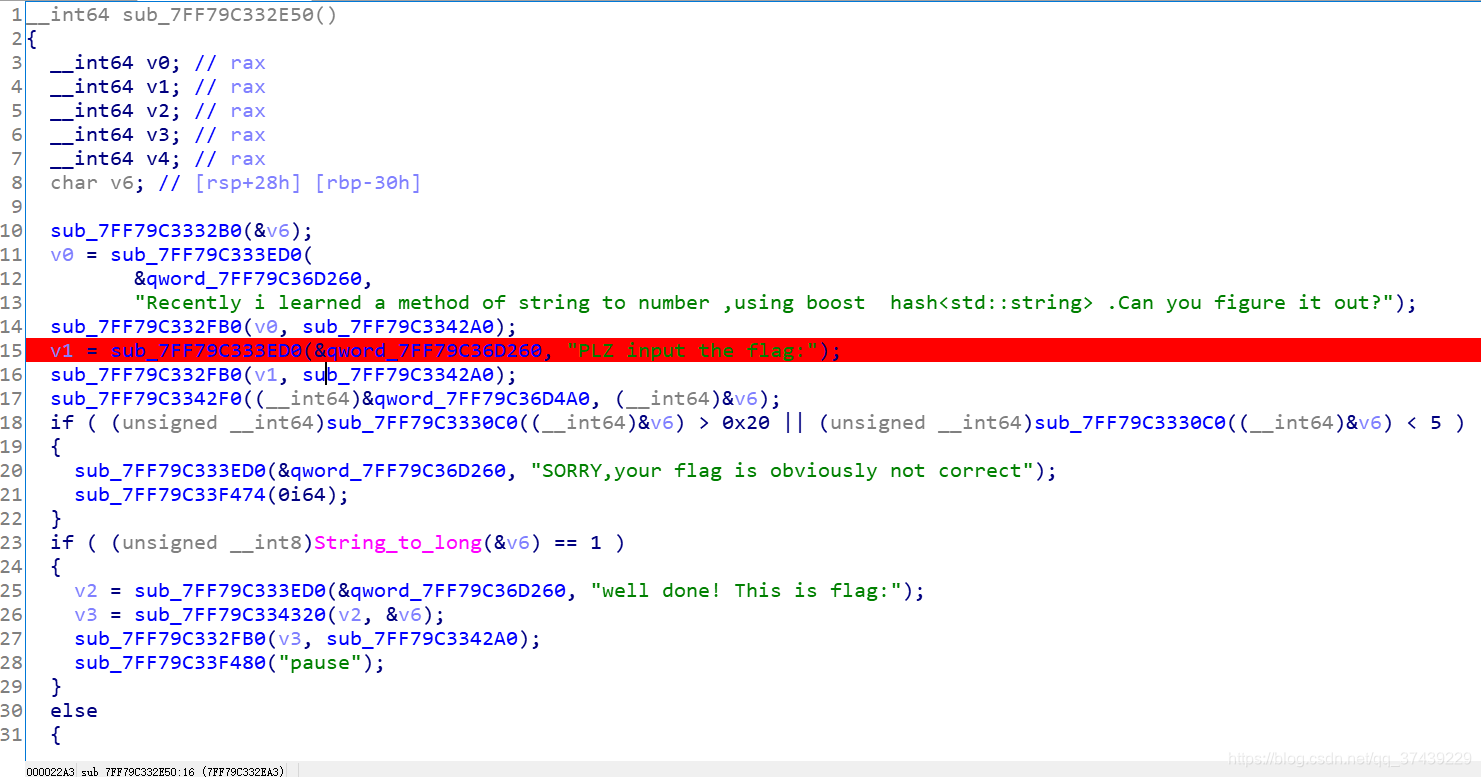Click the else keyword on line 30
This screenshot has width=1481, height=777.
(74, 710)
